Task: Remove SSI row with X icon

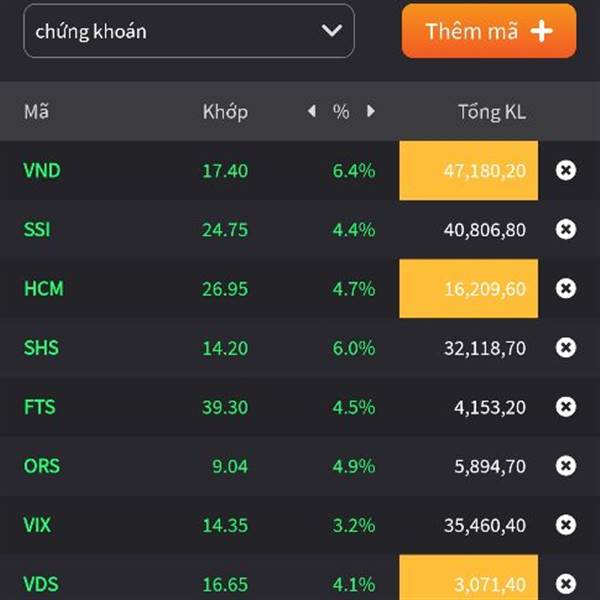Action: click(566, 229)
